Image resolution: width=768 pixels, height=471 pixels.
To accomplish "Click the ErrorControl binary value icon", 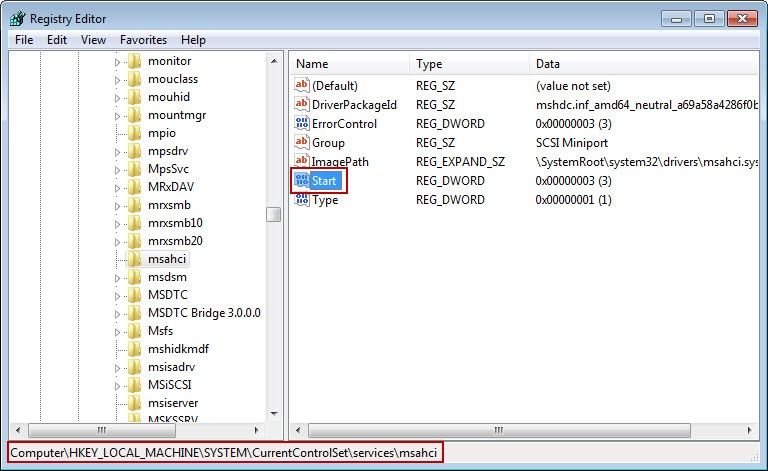I will coord(303,124).
